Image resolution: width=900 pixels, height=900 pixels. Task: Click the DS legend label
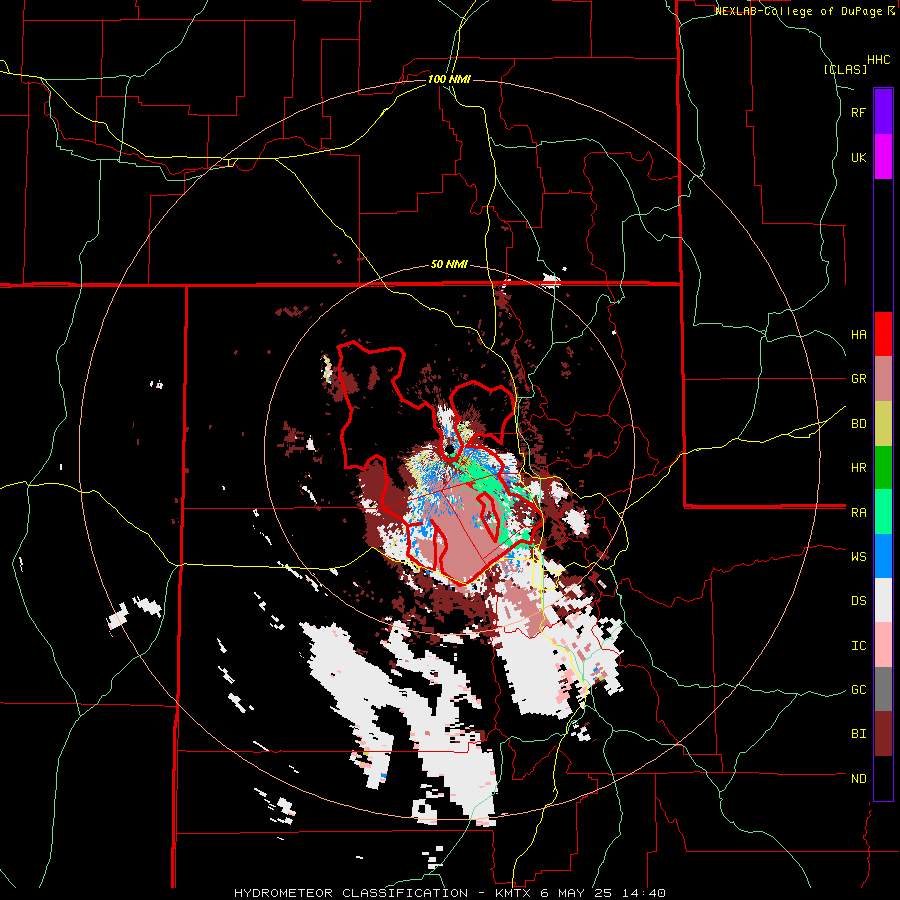[x=858, y=601]
